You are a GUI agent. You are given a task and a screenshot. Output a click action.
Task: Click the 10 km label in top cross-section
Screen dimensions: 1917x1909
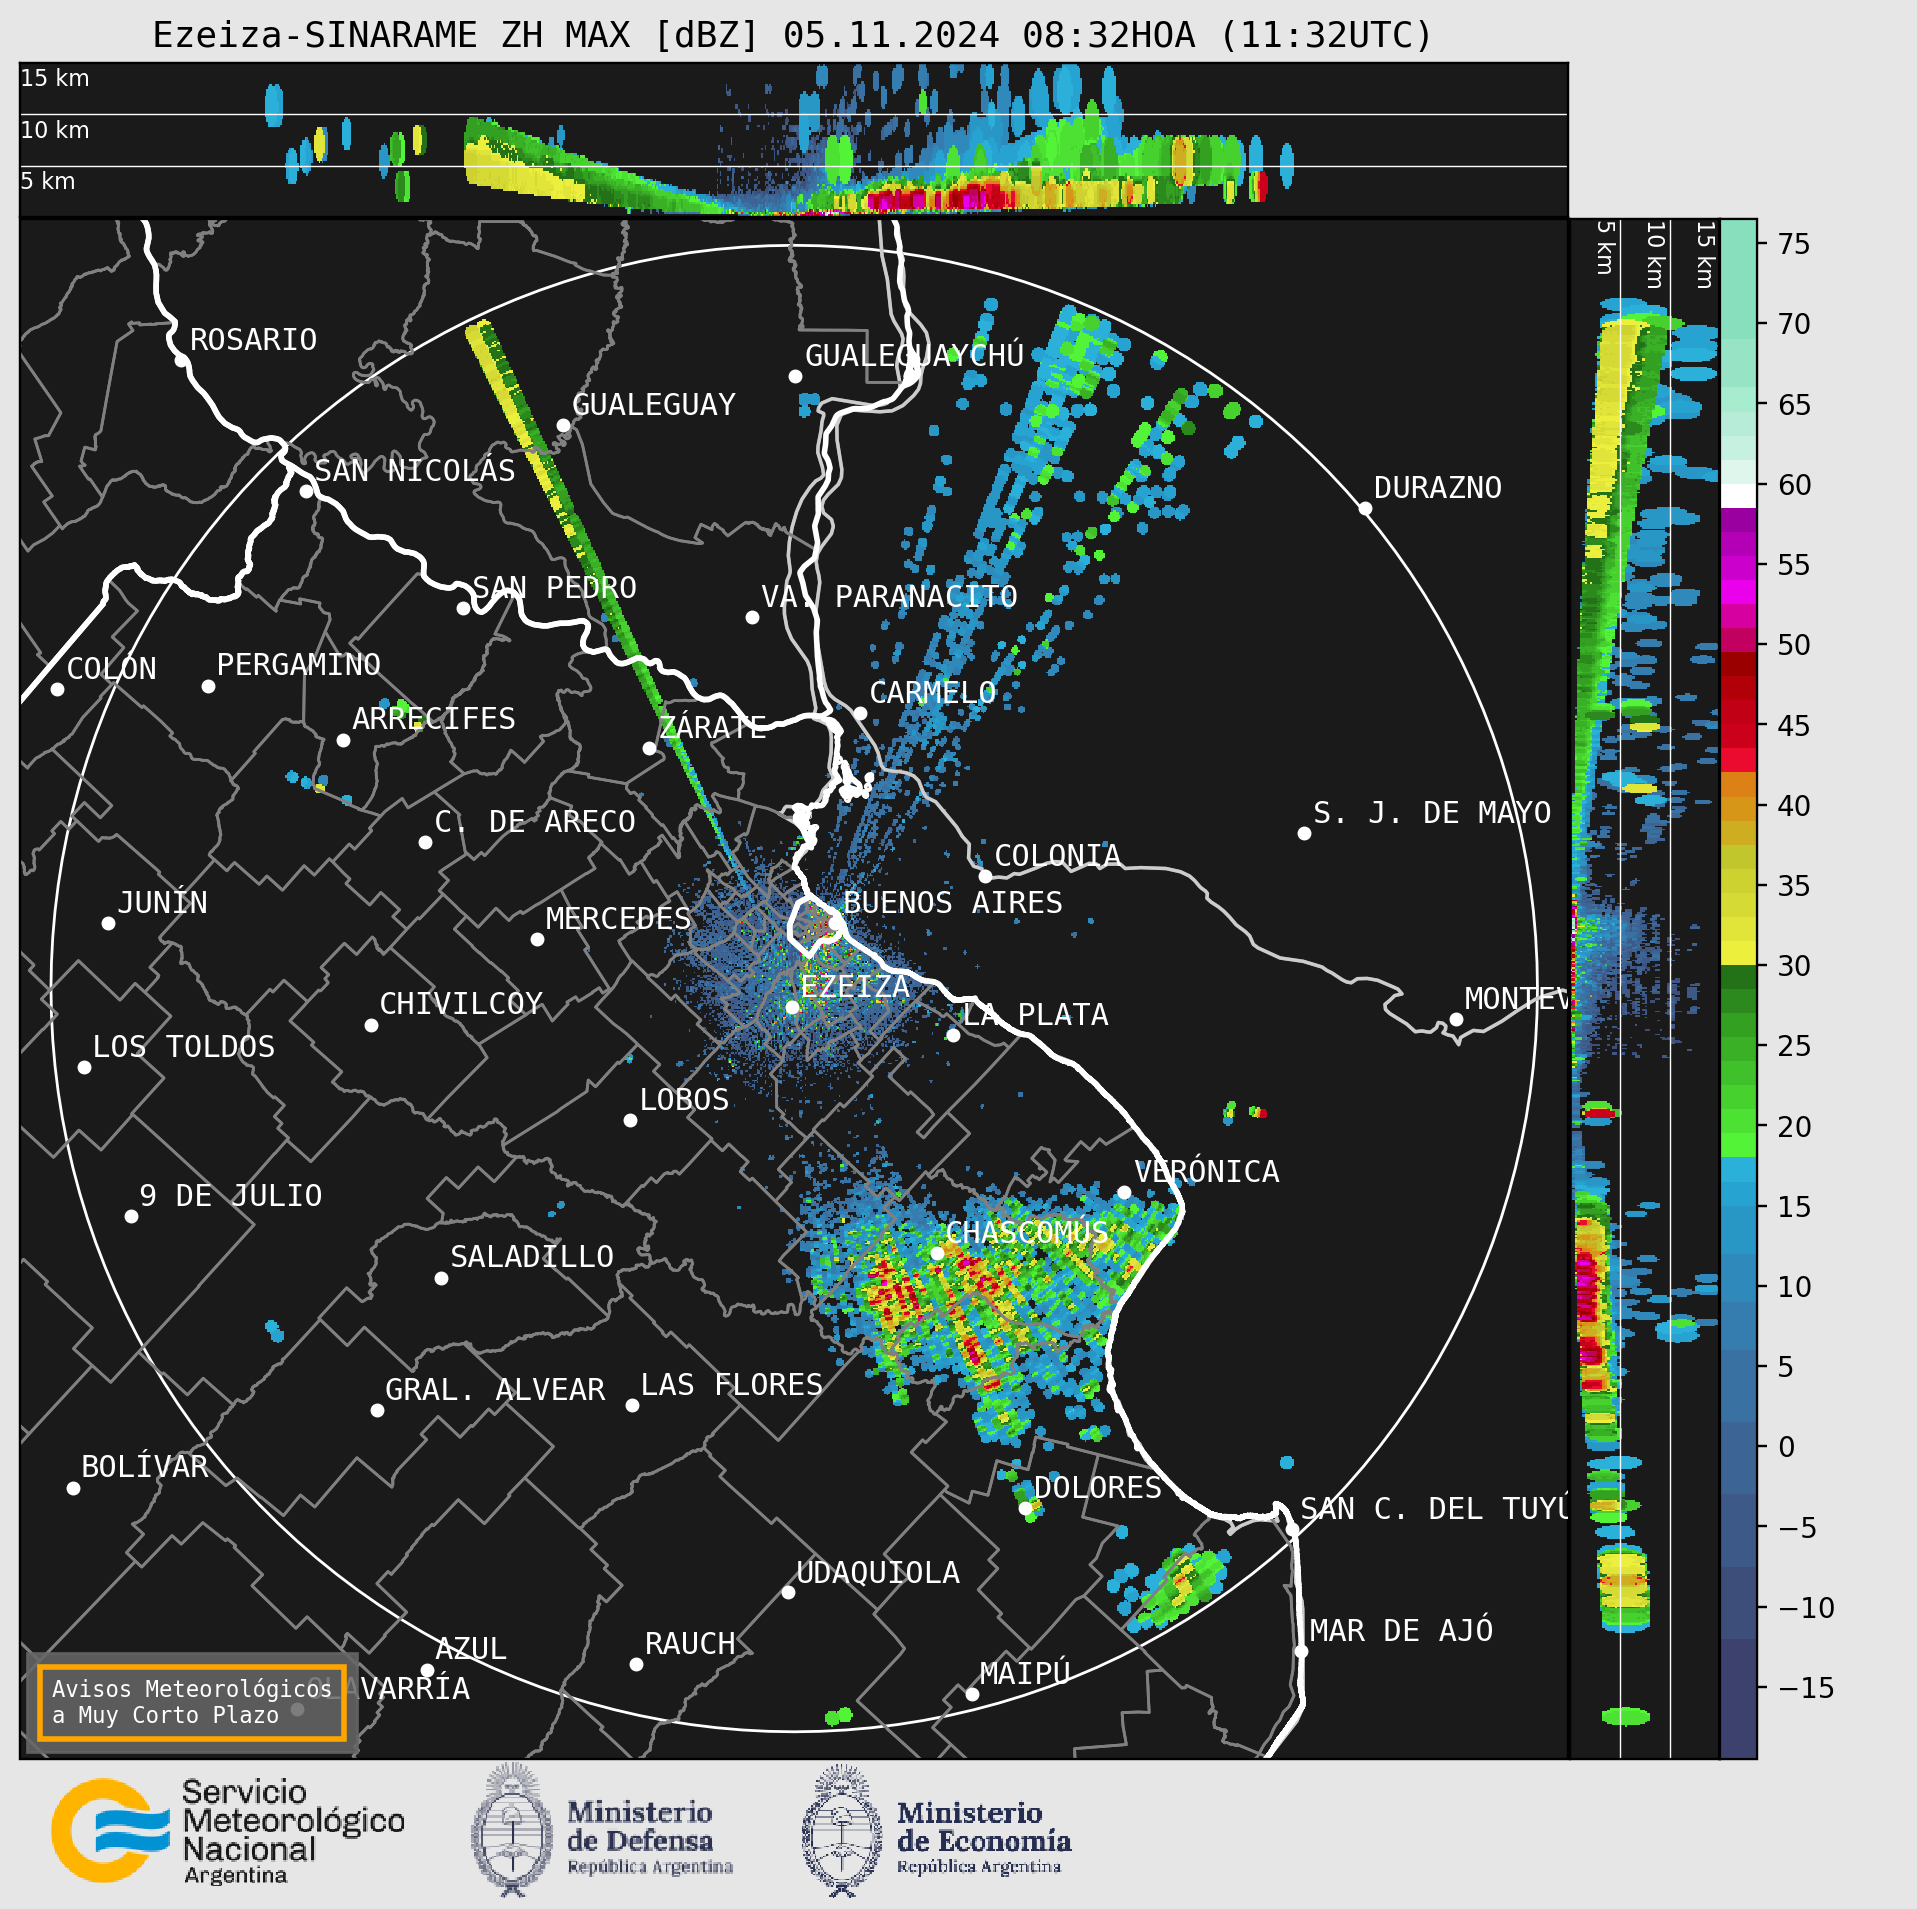coord(55,130)
